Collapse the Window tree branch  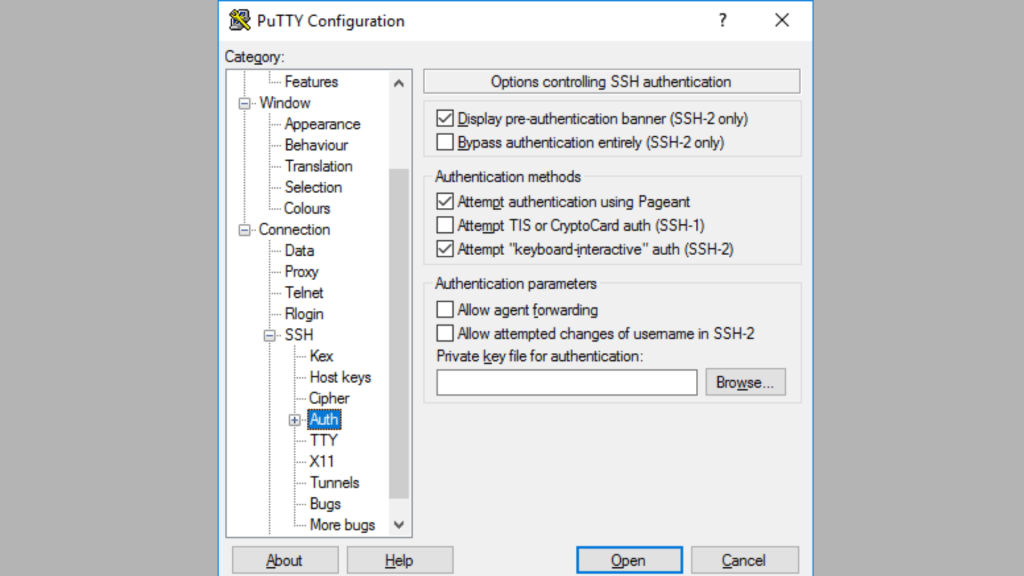pos(244,102)
